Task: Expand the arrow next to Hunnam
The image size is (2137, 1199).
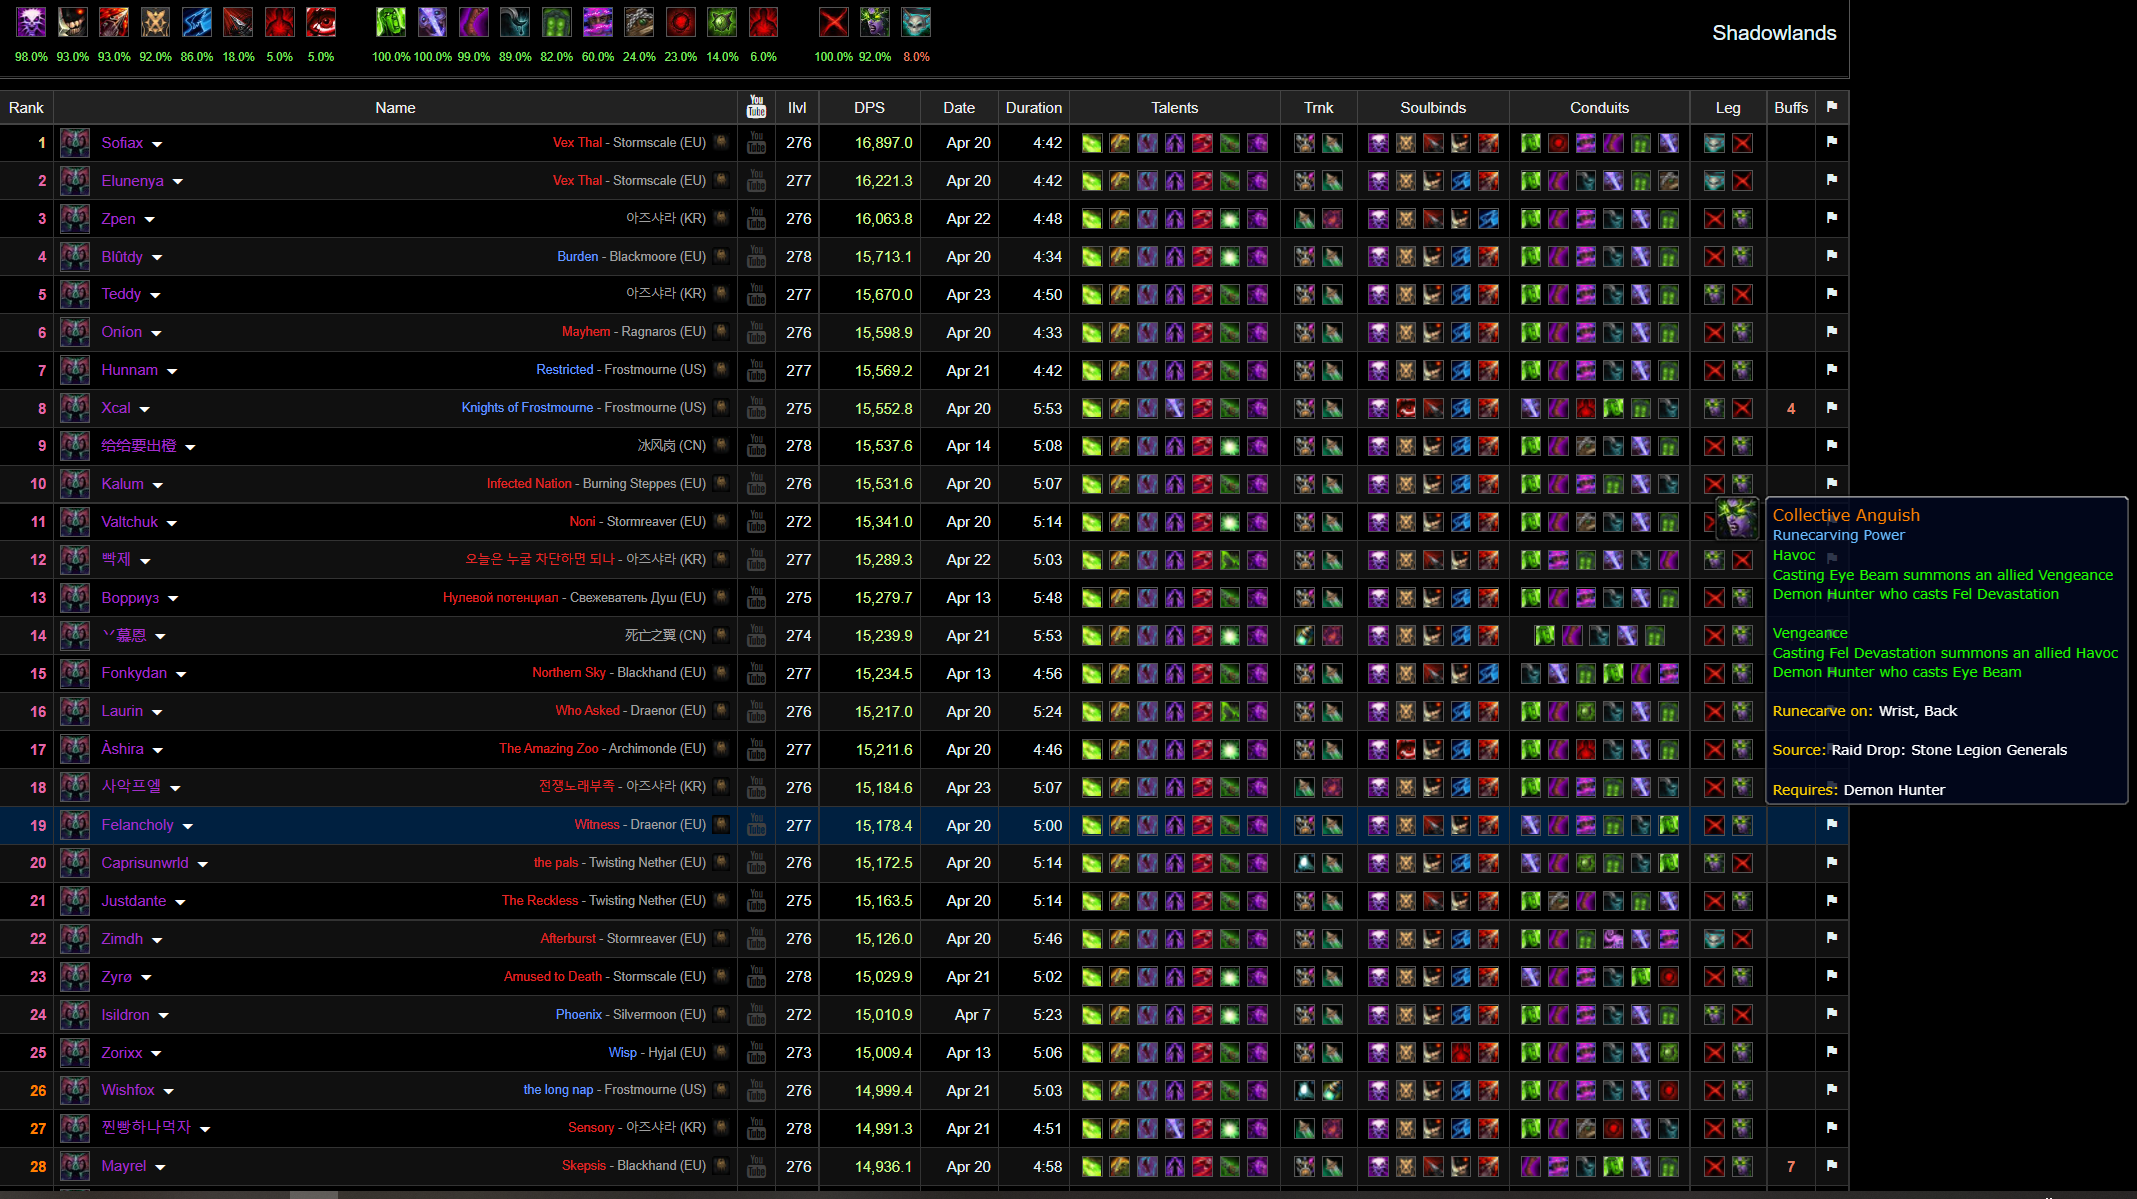Action: 172,371
